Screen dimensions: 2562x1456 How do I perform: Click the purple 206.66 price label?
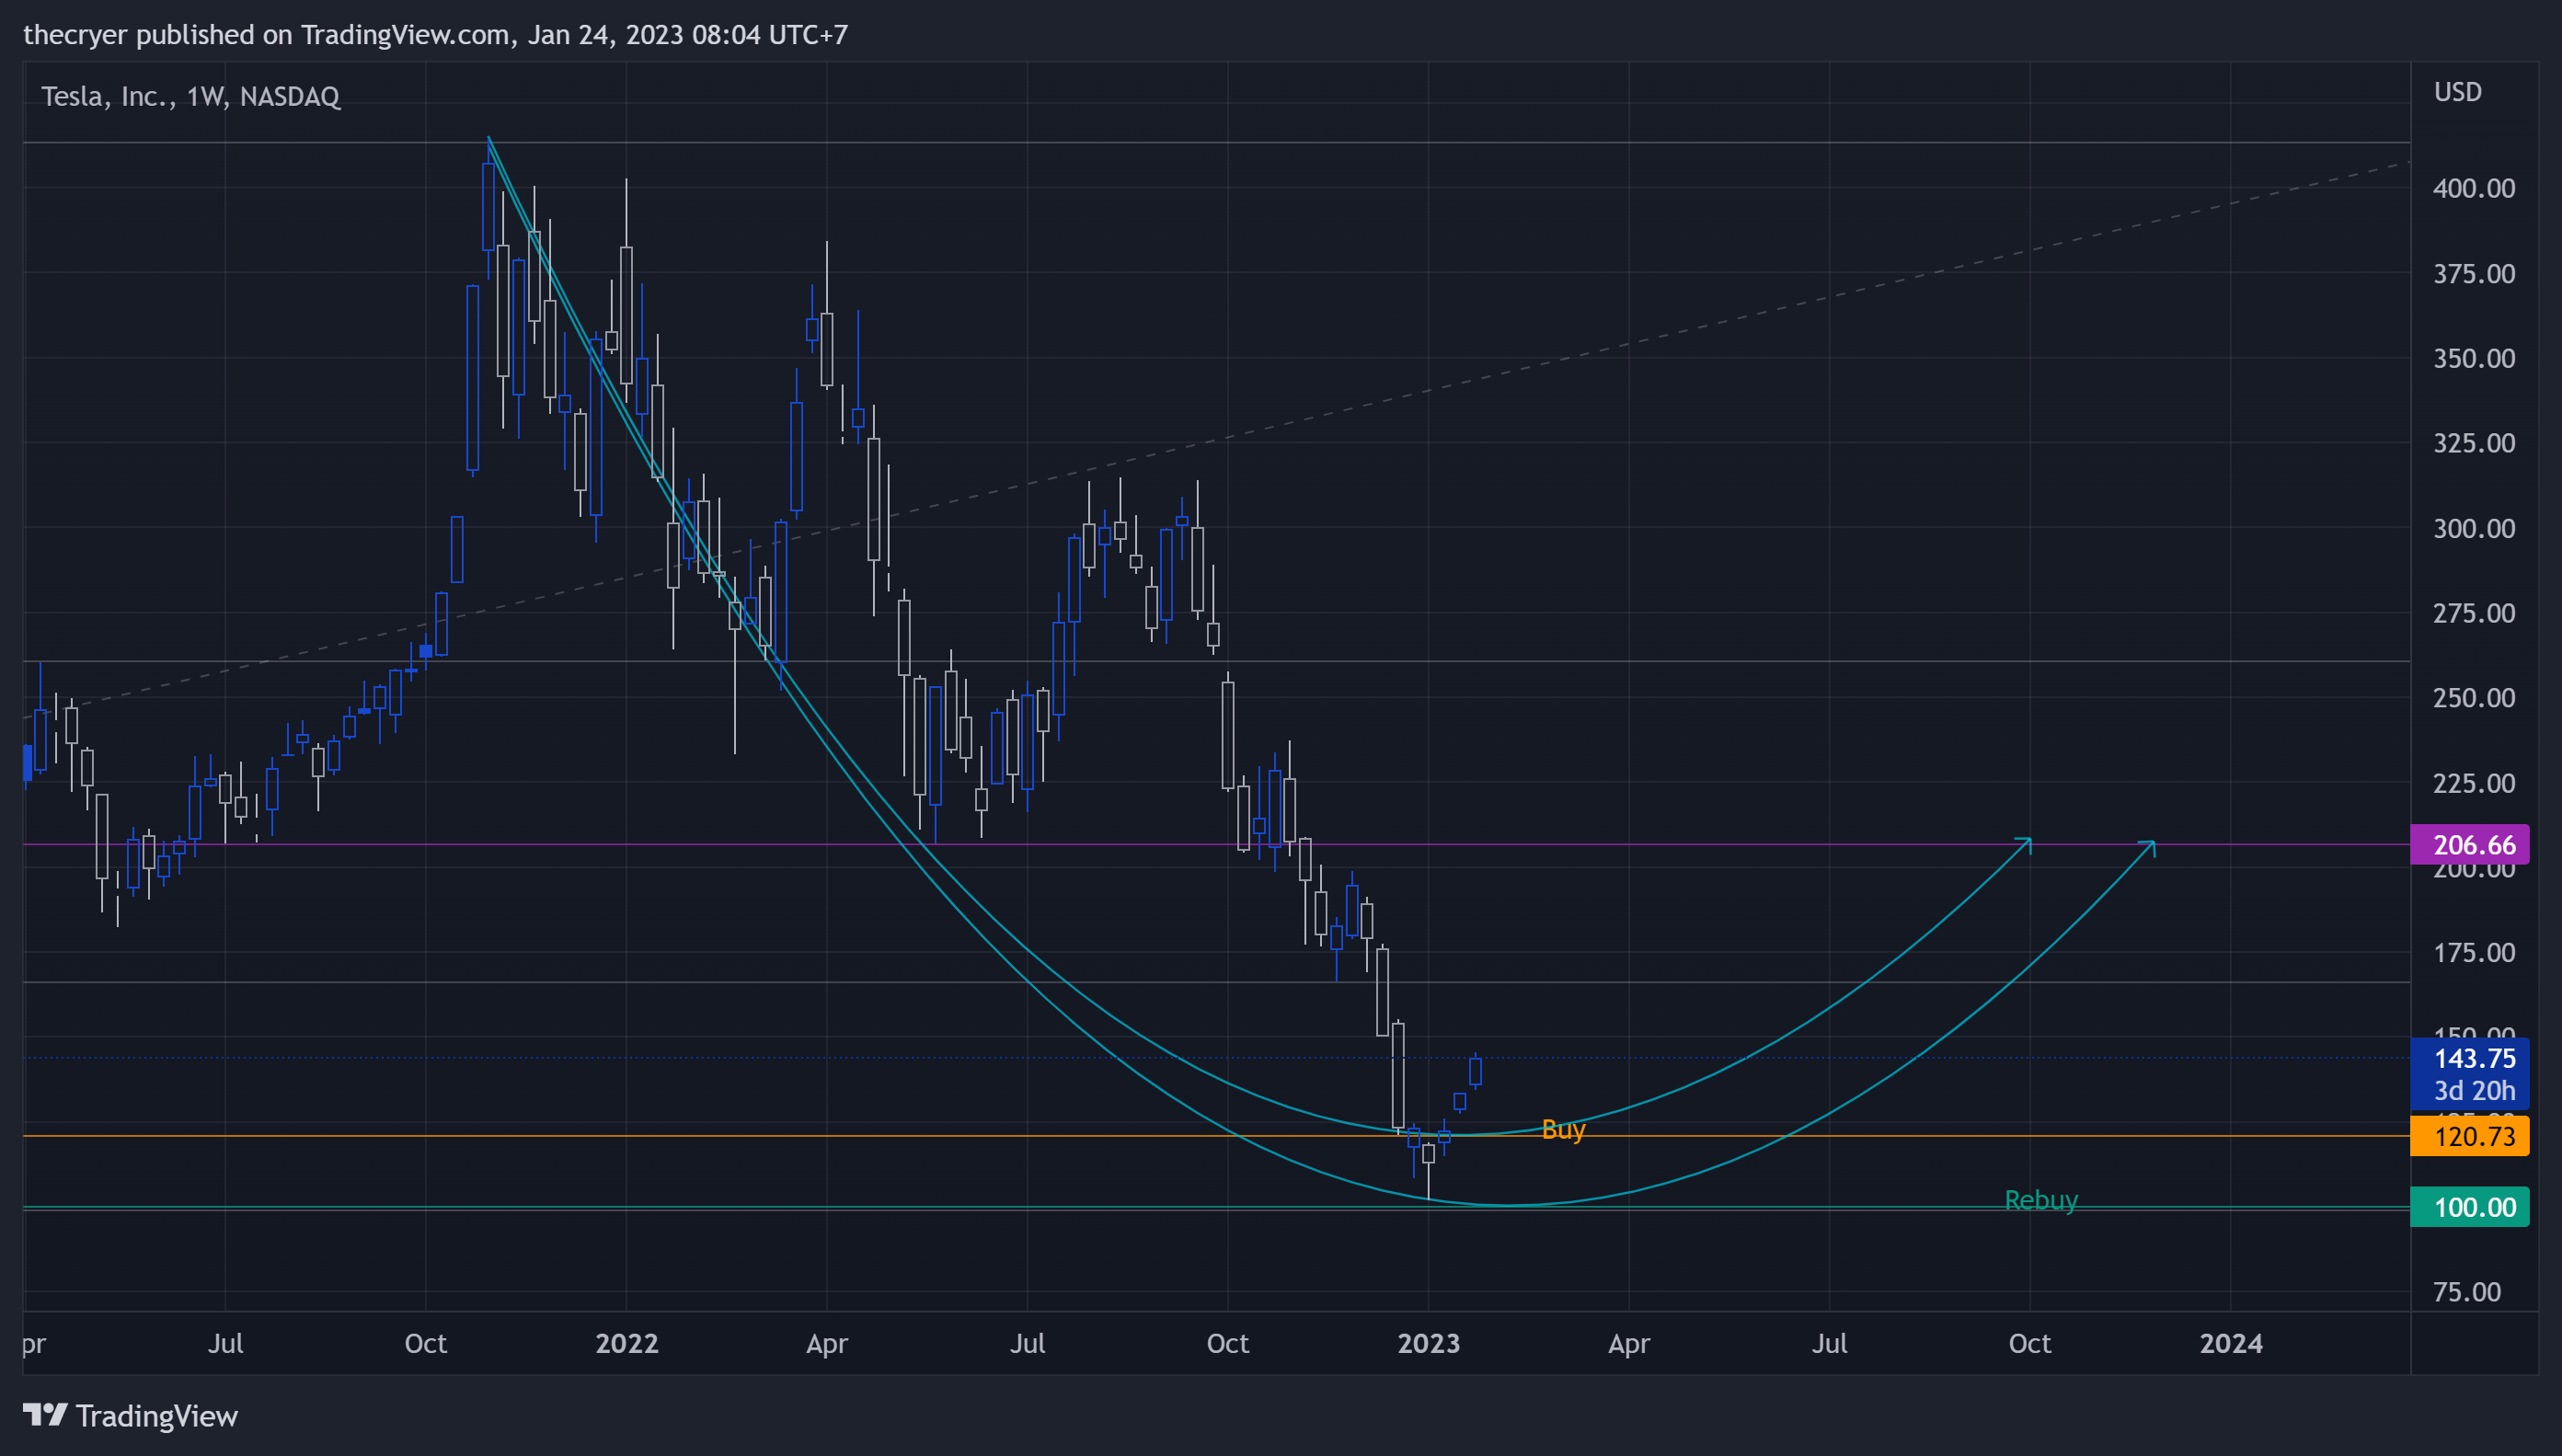tap(2469, 845)
